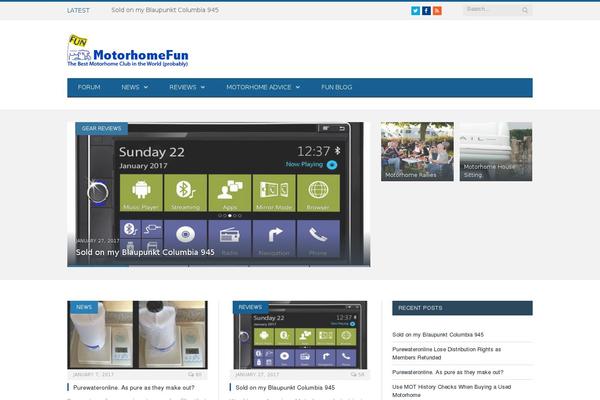Open recent post 'Purewateronline Lose Distribution Rights'
This screenshot has height=400, width=600.
point(447,353)
